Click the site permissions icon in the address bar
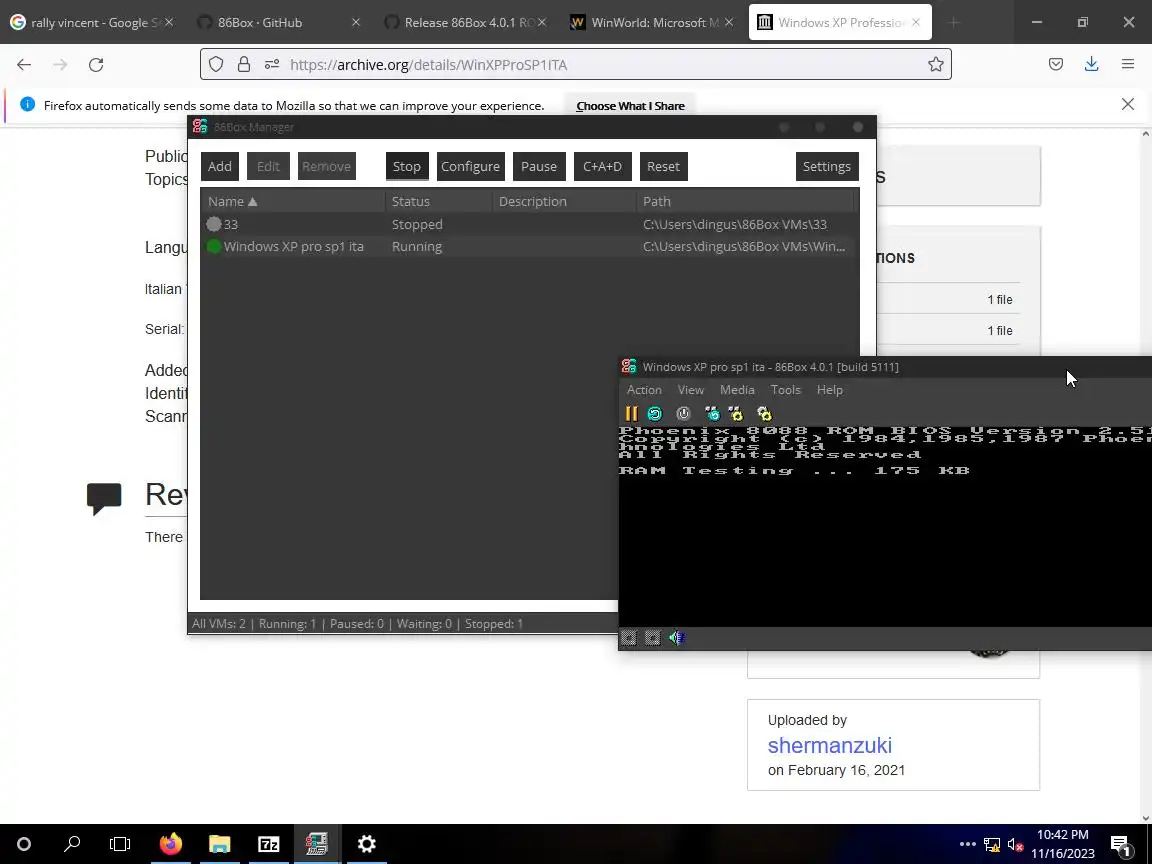Viewport: 1152px width, 864px height. click(272, 65)
